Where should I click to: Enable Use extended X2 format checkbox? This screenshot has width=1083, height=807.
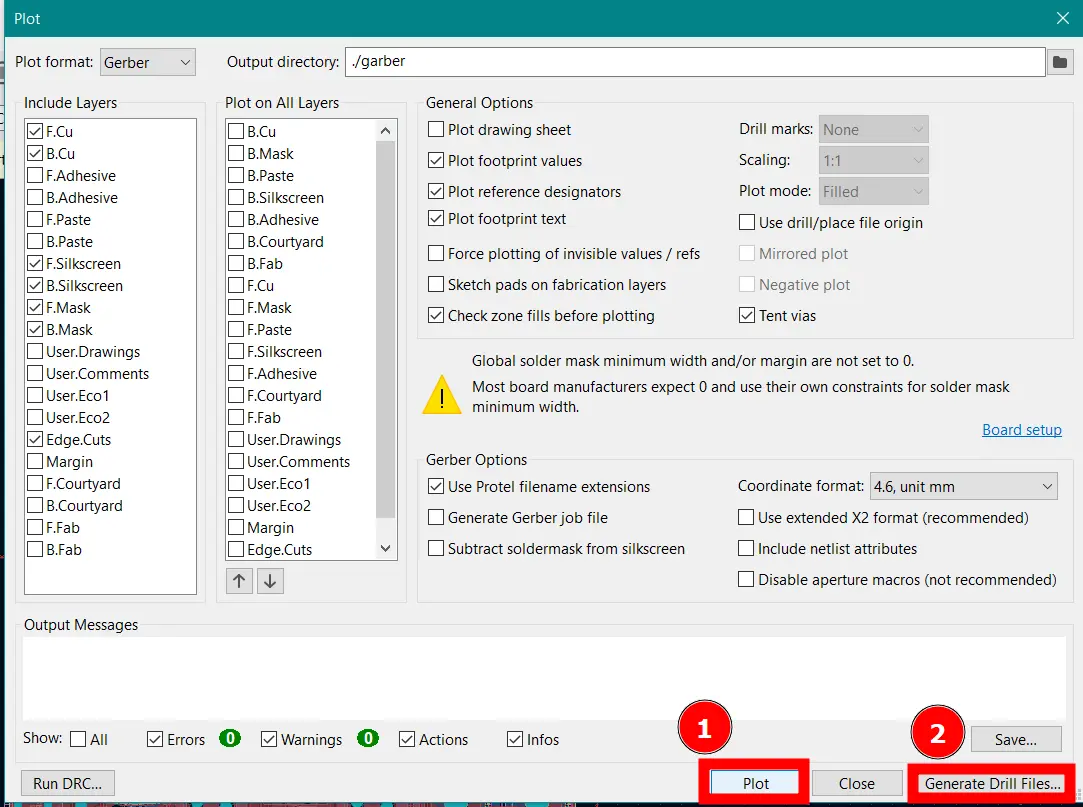(746, 518)
